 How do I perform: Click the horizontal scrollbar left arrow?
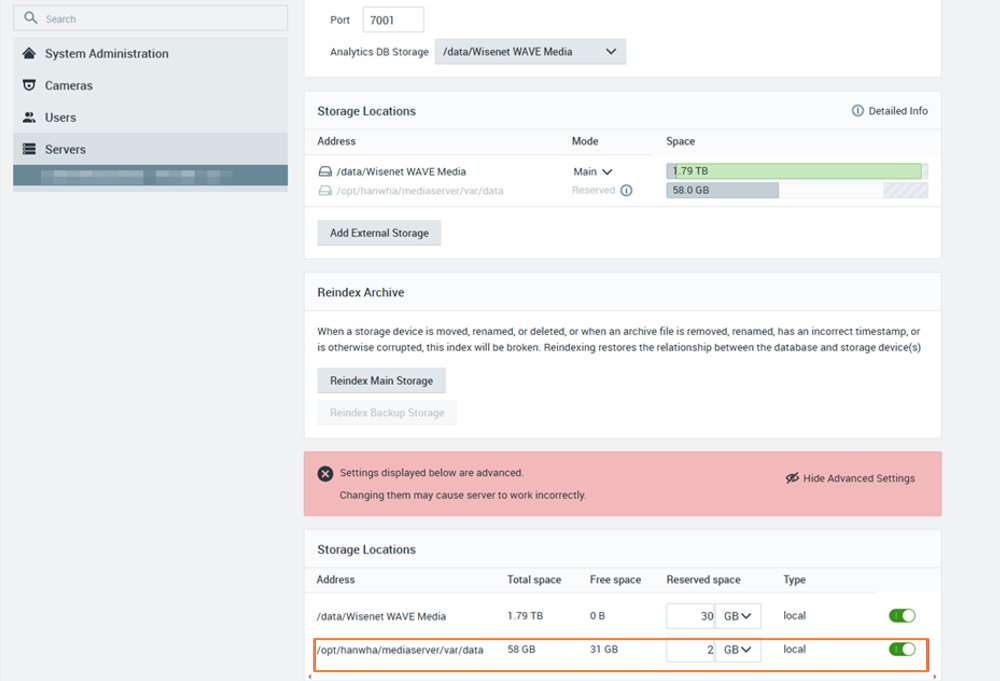310,677
